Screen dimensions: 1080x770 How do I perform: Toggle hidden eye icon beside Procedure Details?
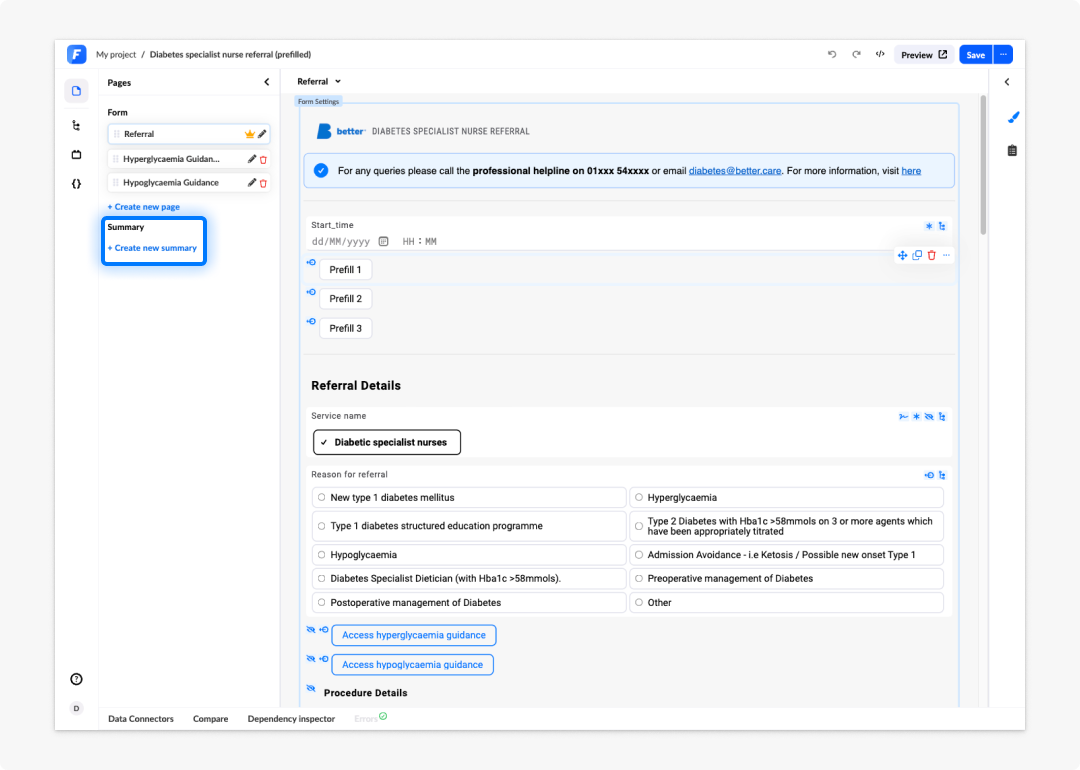coord(311,689)
